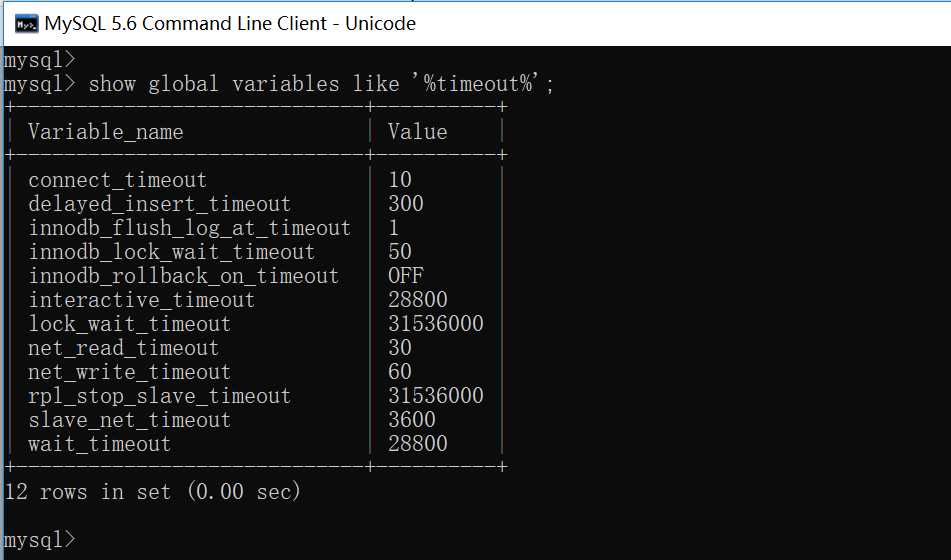Click the '12 rows in set' result line
The image size is (951, 560).
click(152, 491)
